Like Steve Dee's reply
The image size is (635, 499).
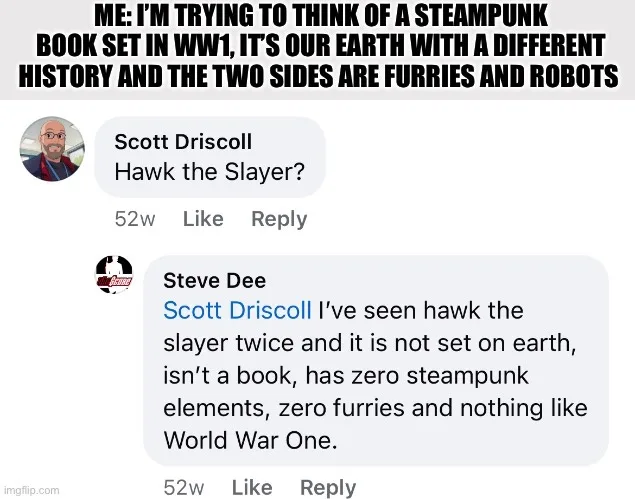point(252,487)
